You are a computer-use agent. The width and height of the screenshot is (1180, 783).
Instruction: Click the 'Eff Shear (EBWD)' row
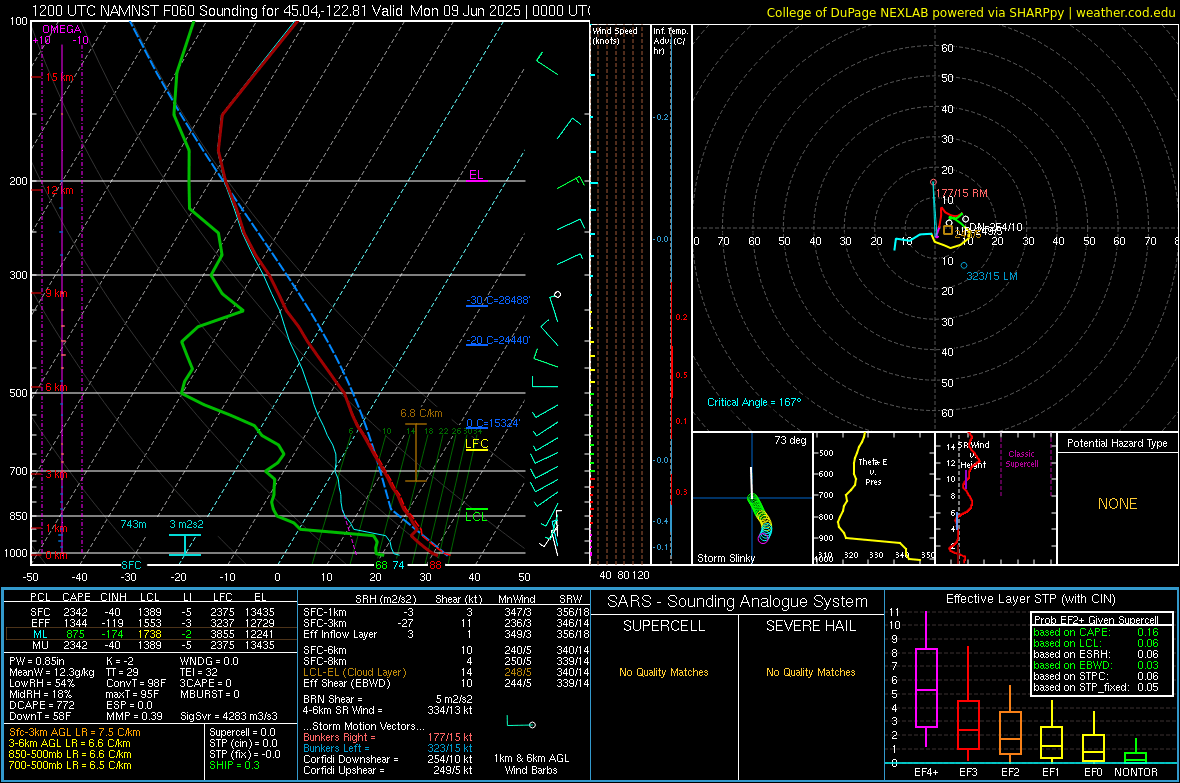tap(446, 684)
